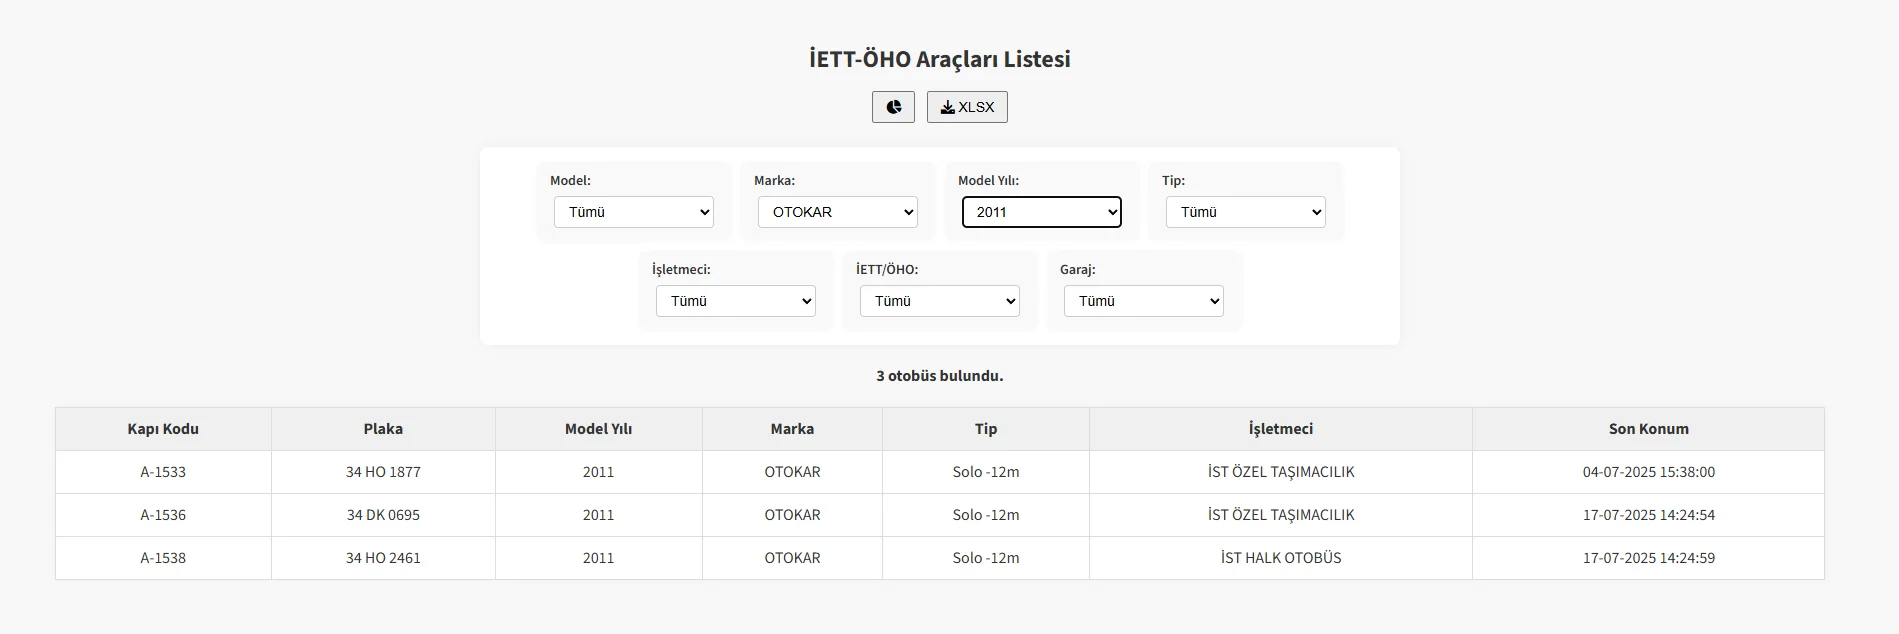Download the list as XLSX
Screen dimensions: 1899x634
967,107
